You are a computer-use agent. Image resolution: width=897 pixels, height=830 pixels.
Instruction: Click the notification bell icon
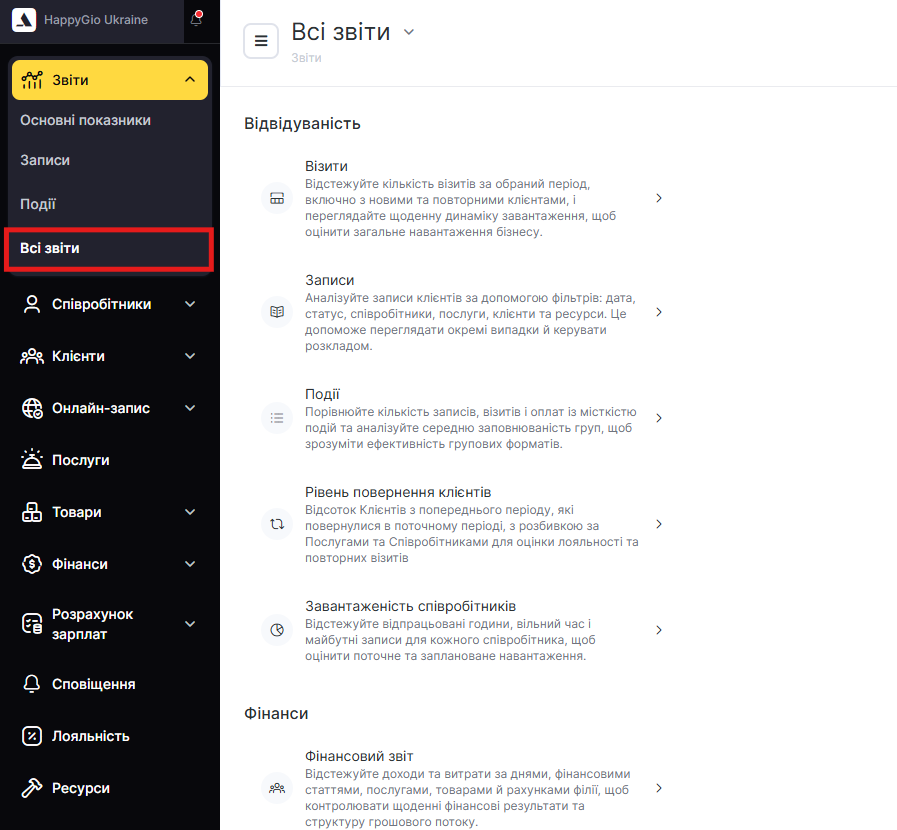pyautogui.click(x=196, y=19)
